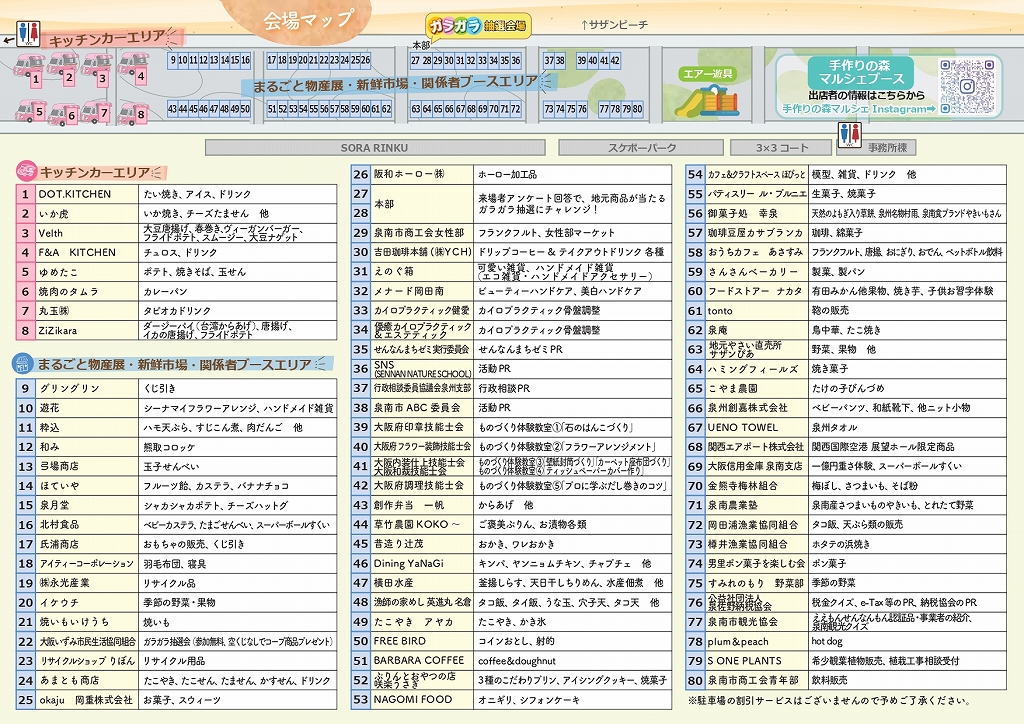Select kitchen car number 5 on the map
Viewport: 1024px width, 724px height.
tap(31, 112)
